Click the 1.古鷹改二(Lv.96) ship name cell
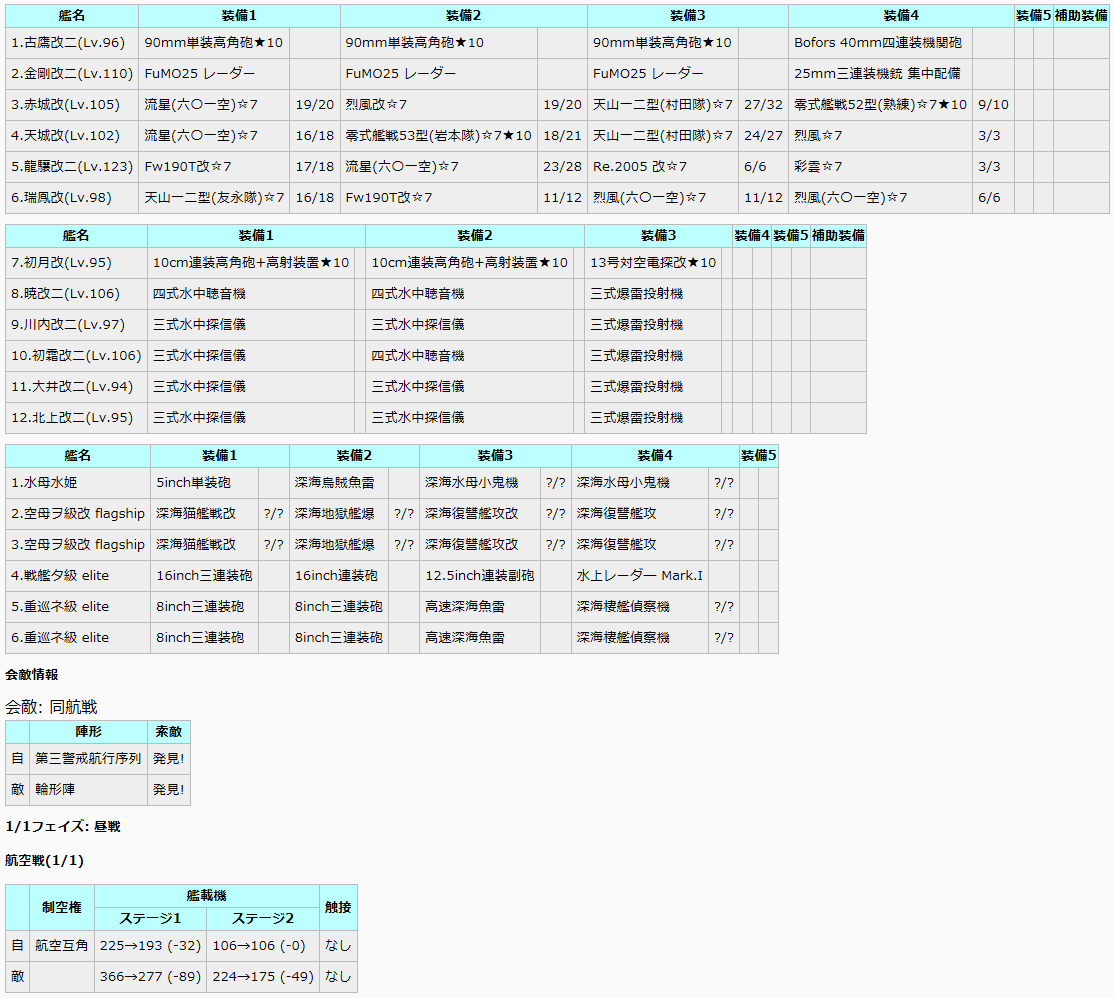The height and width of the screenshot is (998, 1115). tap(68, 43)
